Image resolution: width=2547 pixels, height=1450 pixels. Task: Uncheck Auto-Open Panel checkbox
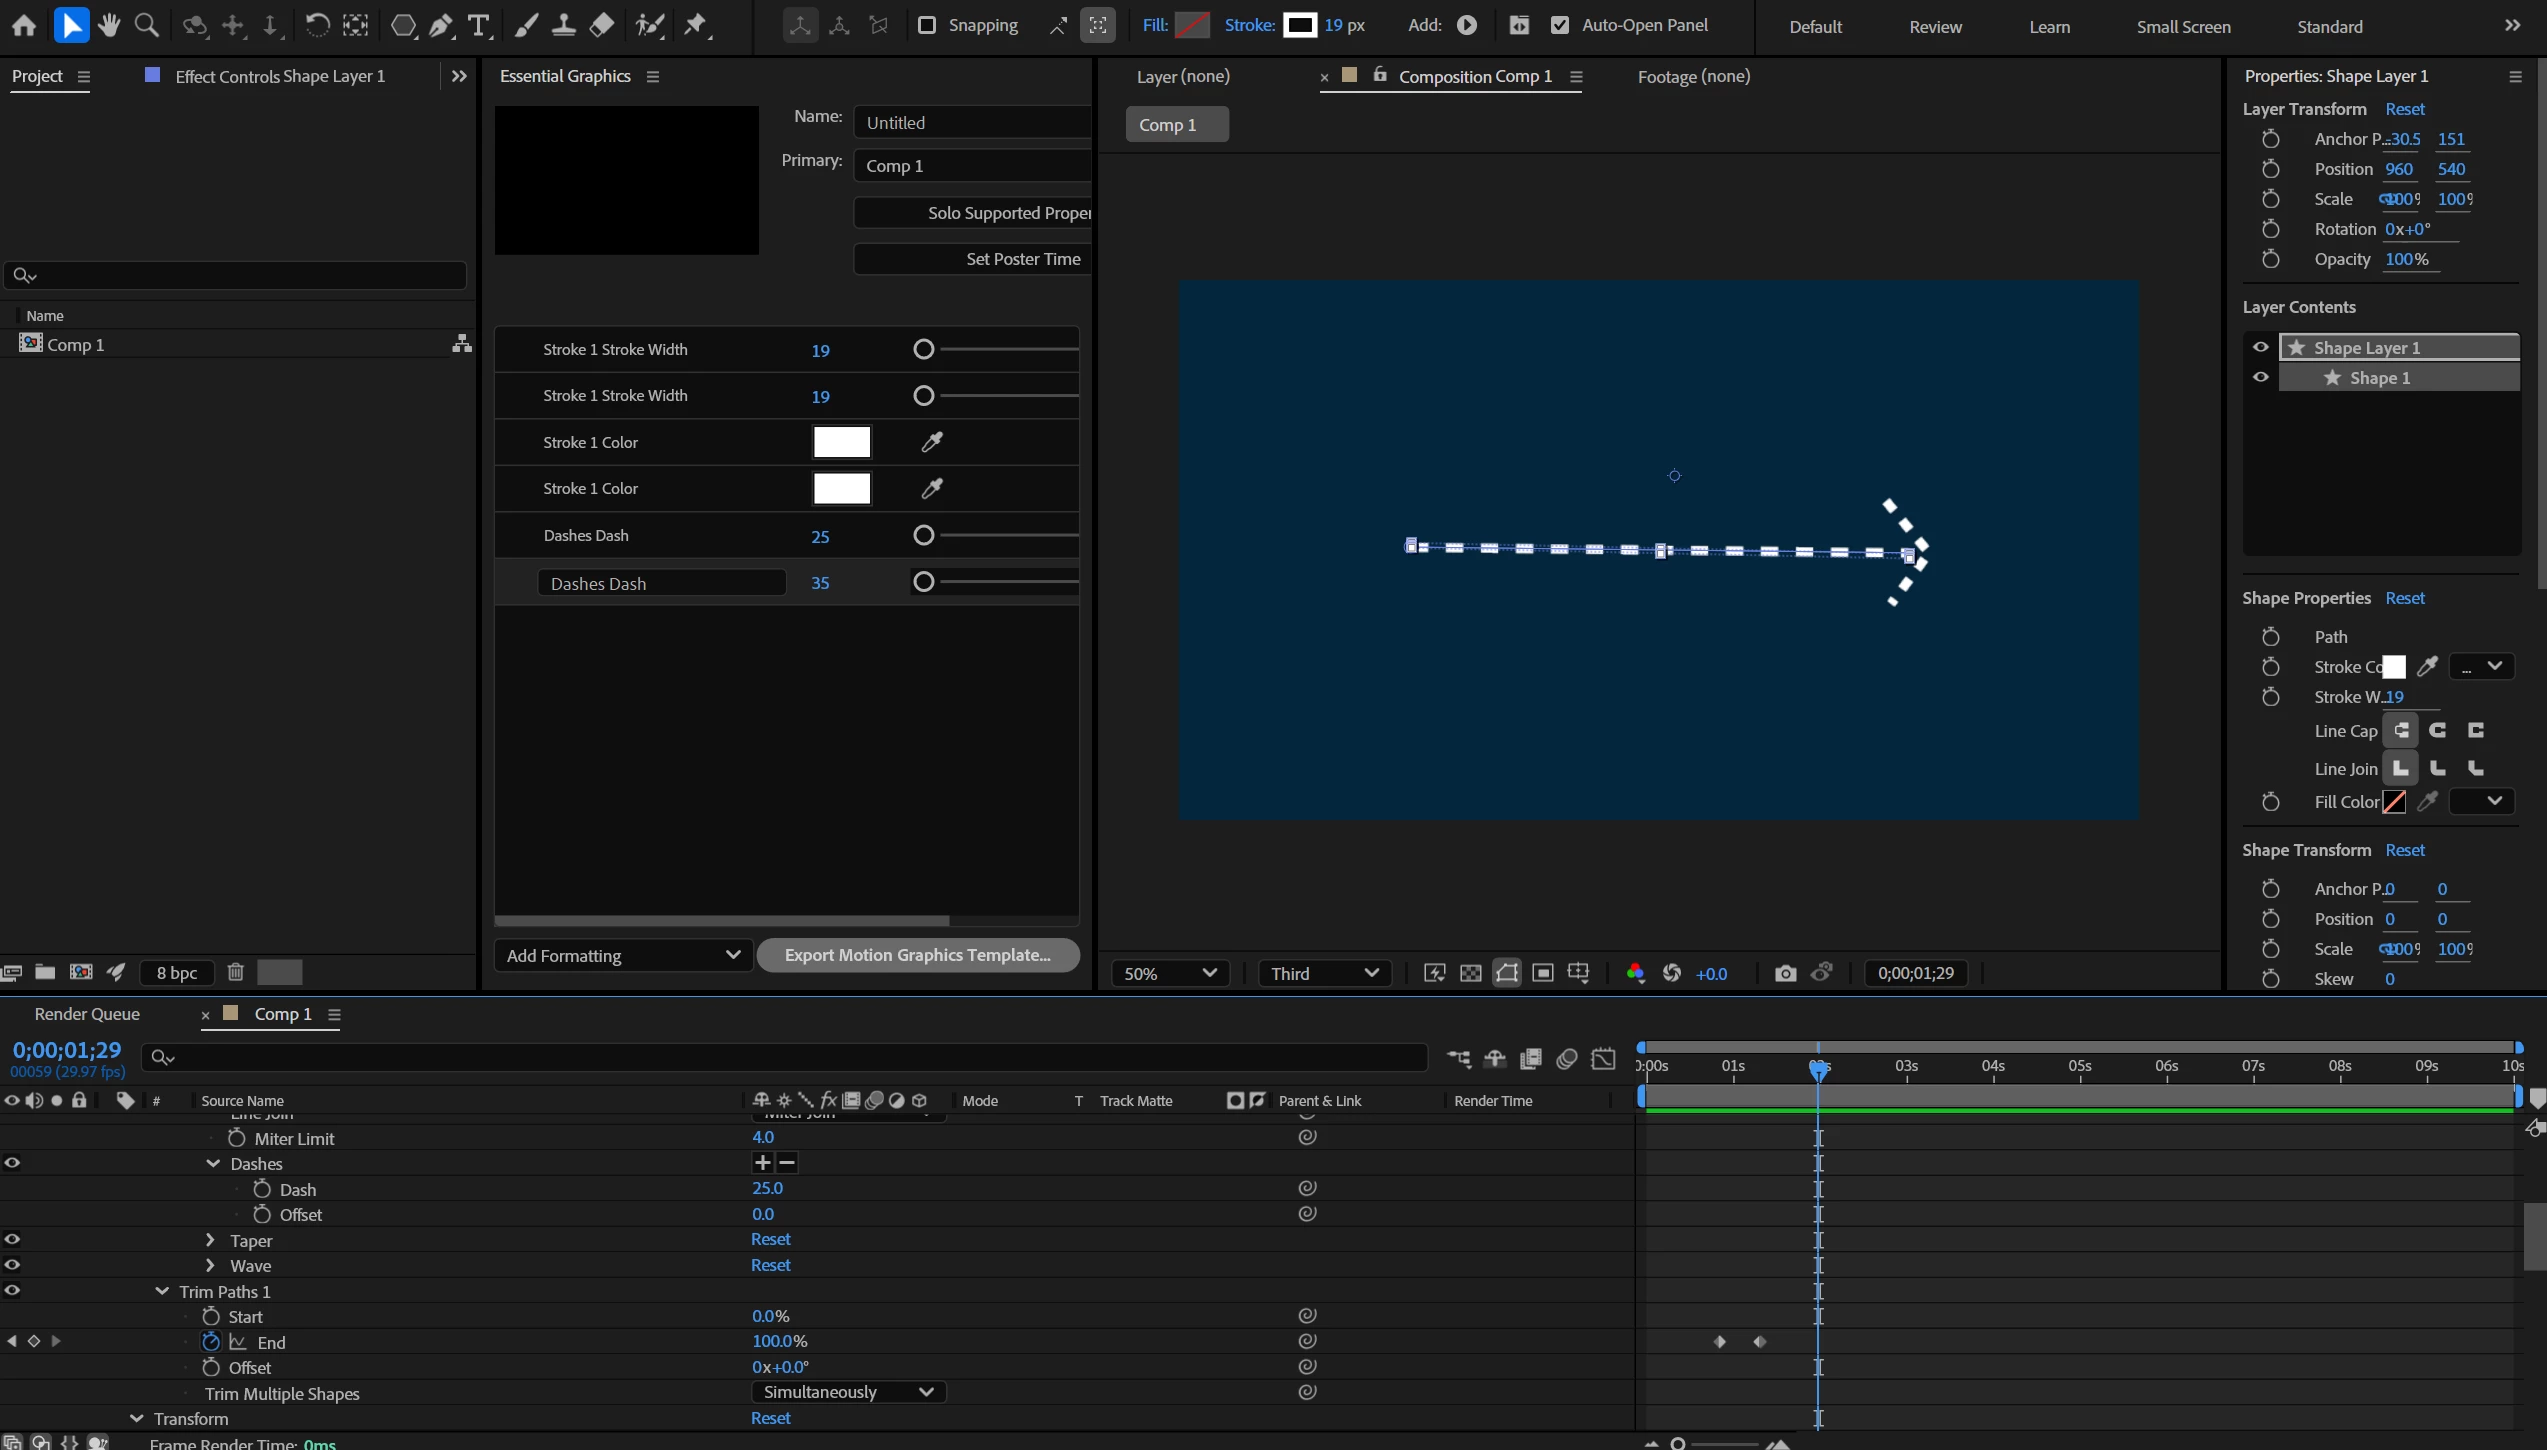coord(1560,25)
